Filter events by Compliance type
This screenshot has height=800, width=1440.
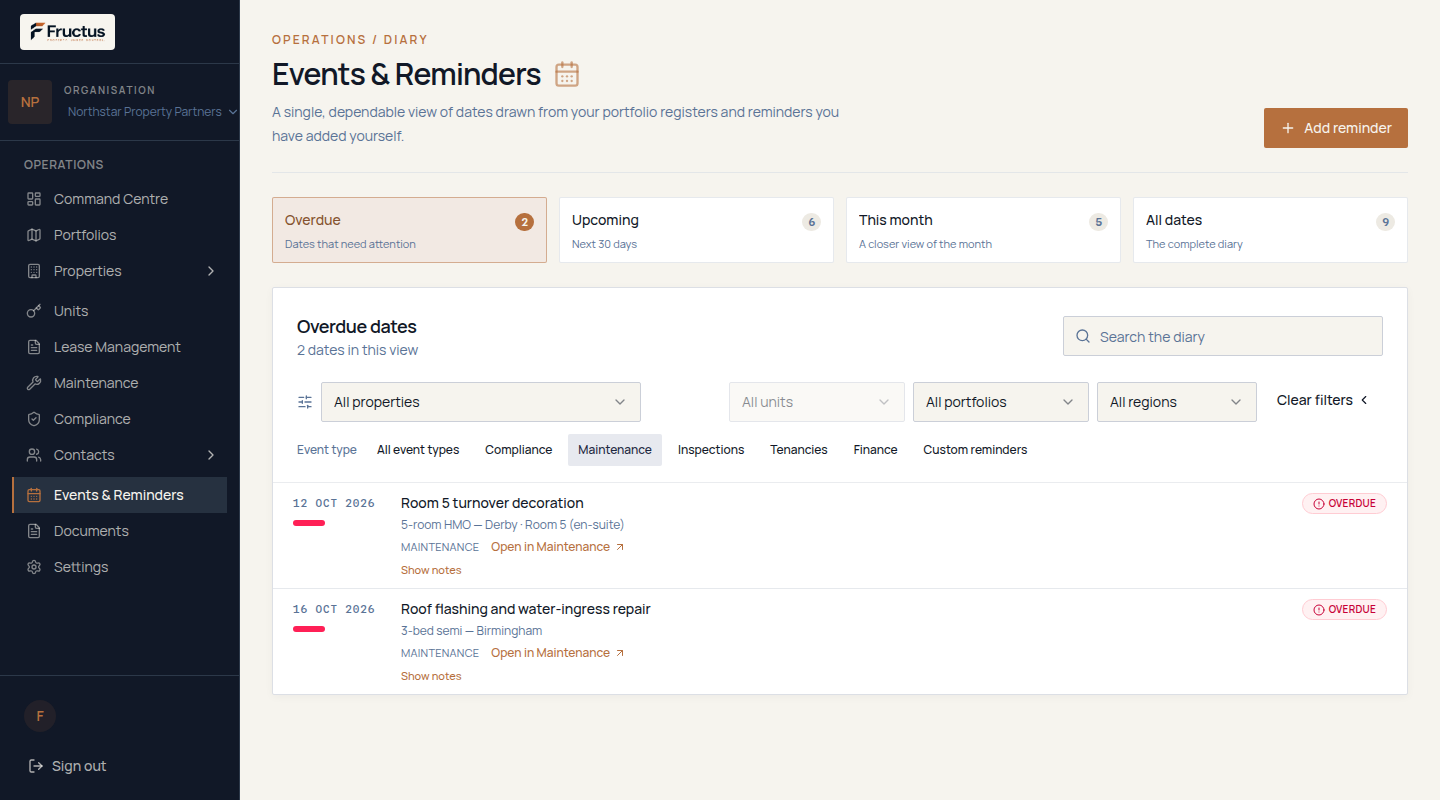(519, 450)
